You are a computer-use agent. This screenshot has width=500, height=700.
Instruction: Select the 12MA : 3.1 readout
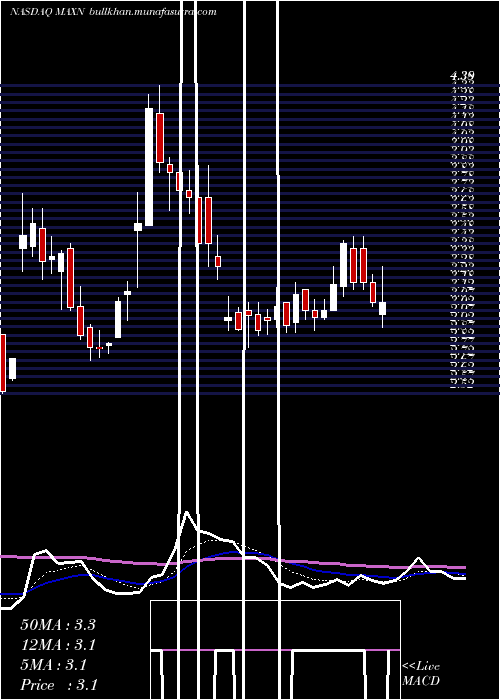58,645
